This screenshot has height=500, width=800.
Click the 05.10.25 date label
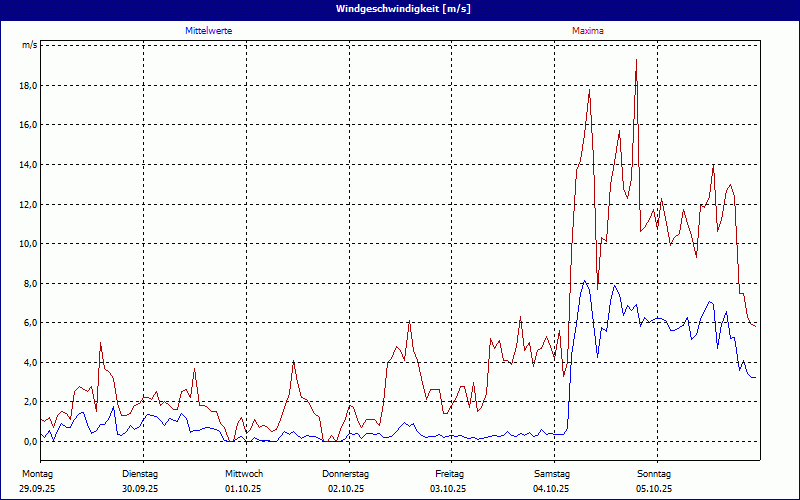coord(654,489)
